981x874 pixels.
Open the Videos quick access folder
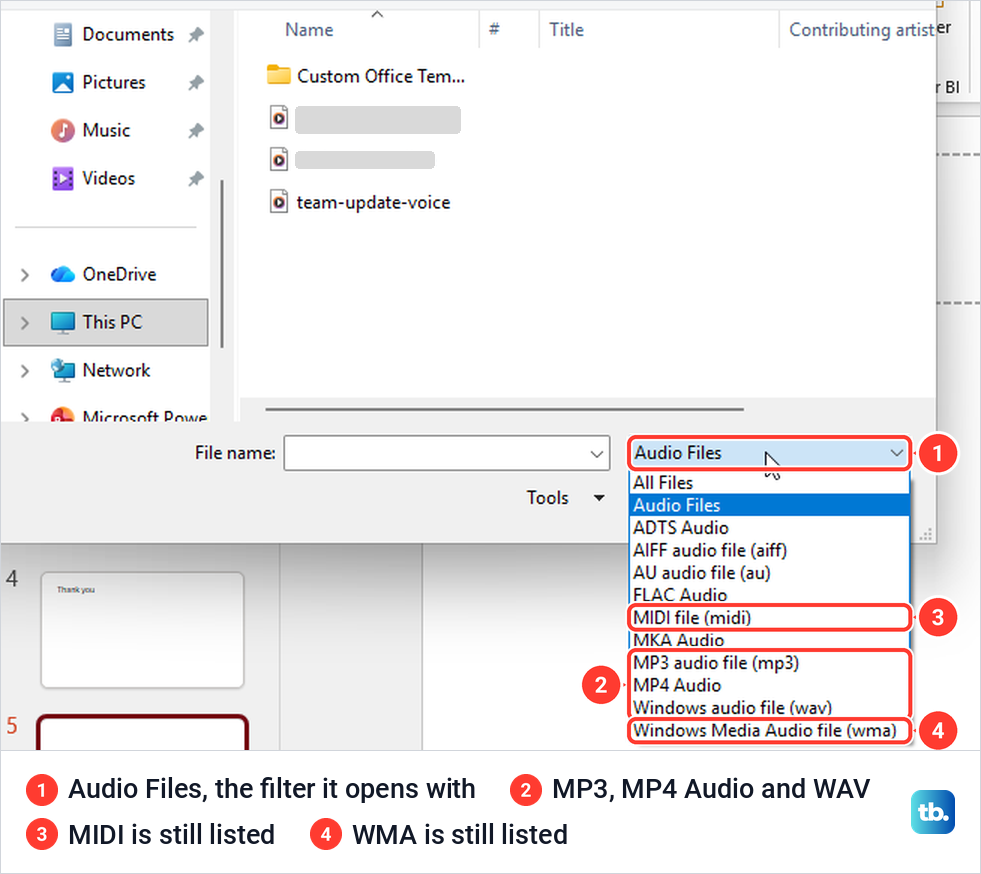point(108,179)
